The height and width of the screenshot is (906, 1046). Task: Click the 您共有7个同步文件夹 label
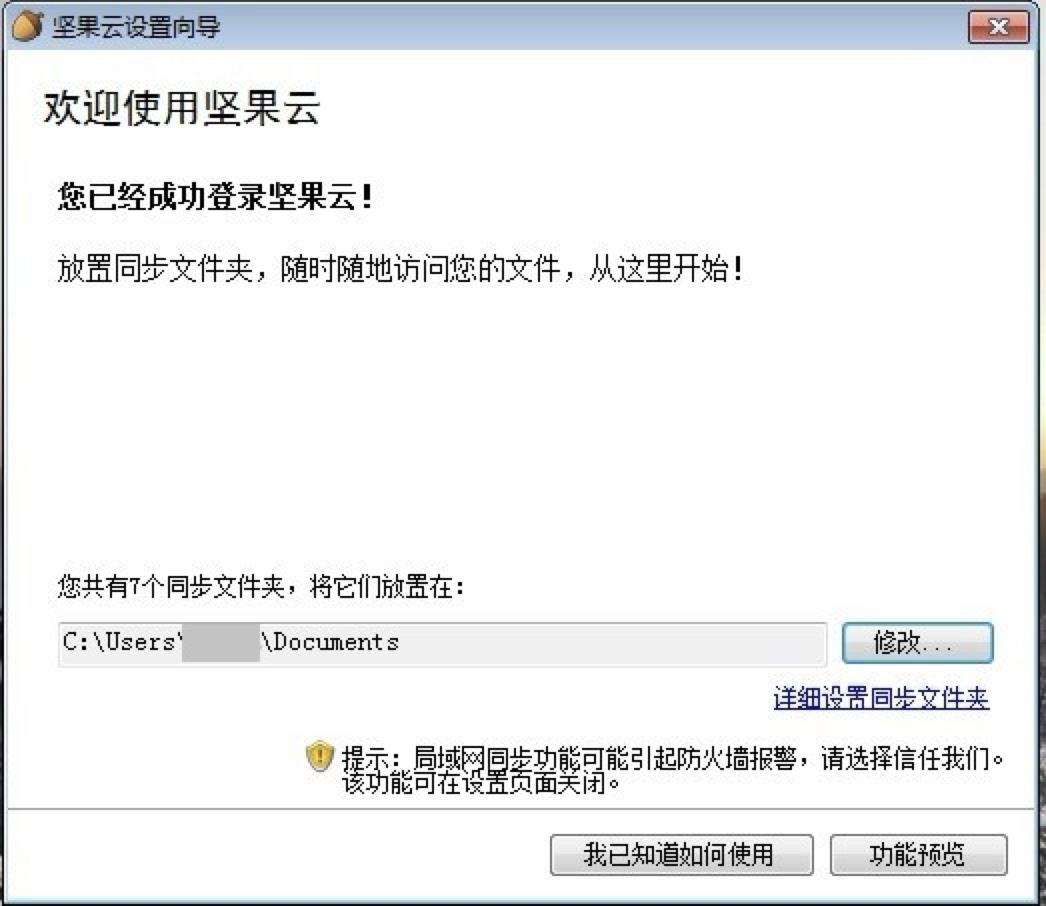pos(261,587)
